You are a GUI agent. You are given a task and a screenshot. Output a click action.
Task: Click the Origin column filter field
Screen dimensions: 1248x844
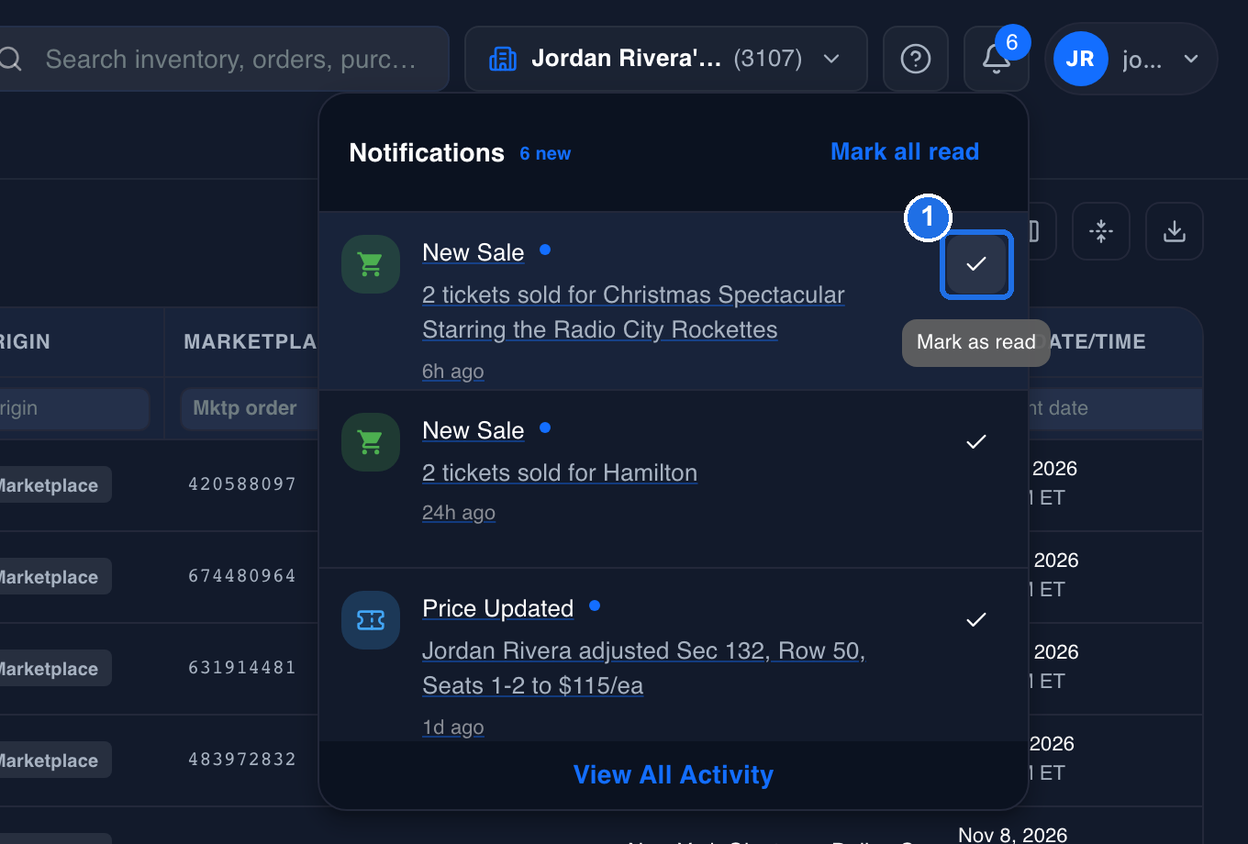[x=74, y=408]
